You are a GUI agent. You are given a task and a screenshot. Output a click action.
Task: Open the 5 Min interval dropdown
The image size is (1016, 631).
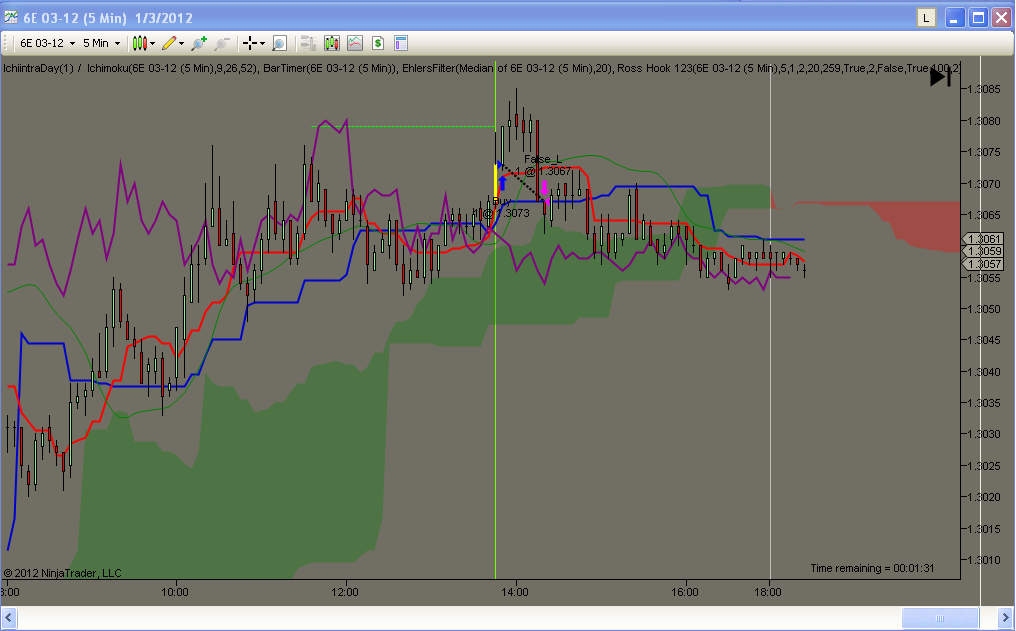pyautogui.click(x=101, y=43)
